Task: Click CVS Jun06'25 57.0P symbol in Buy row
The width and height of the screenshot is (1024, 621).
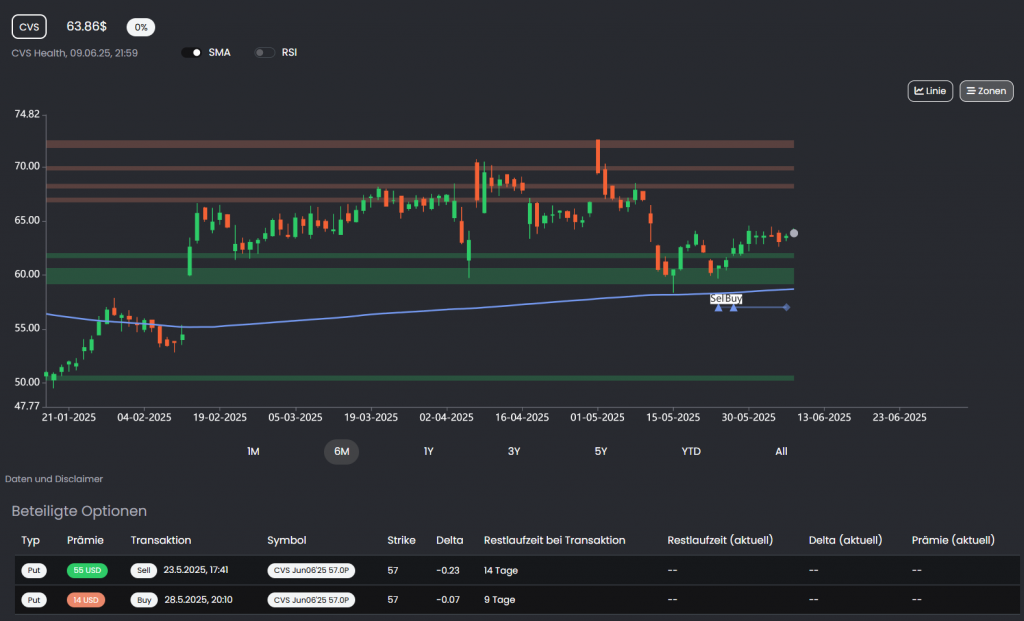Action: click(311, 600)
